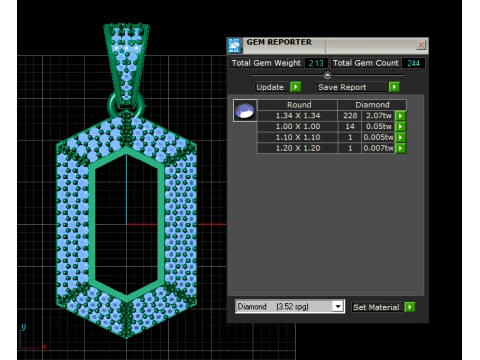Viewport: 480px width, 360px height.
Task: Click the Total Gem Weight label
Action: pos(266,63)
